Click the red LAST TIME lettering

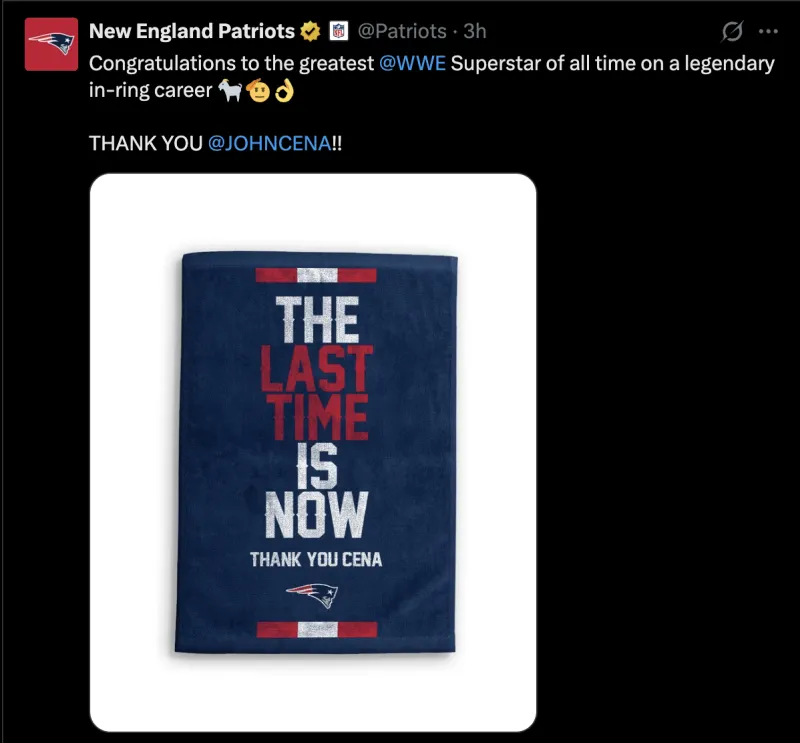tap(316, 392)
